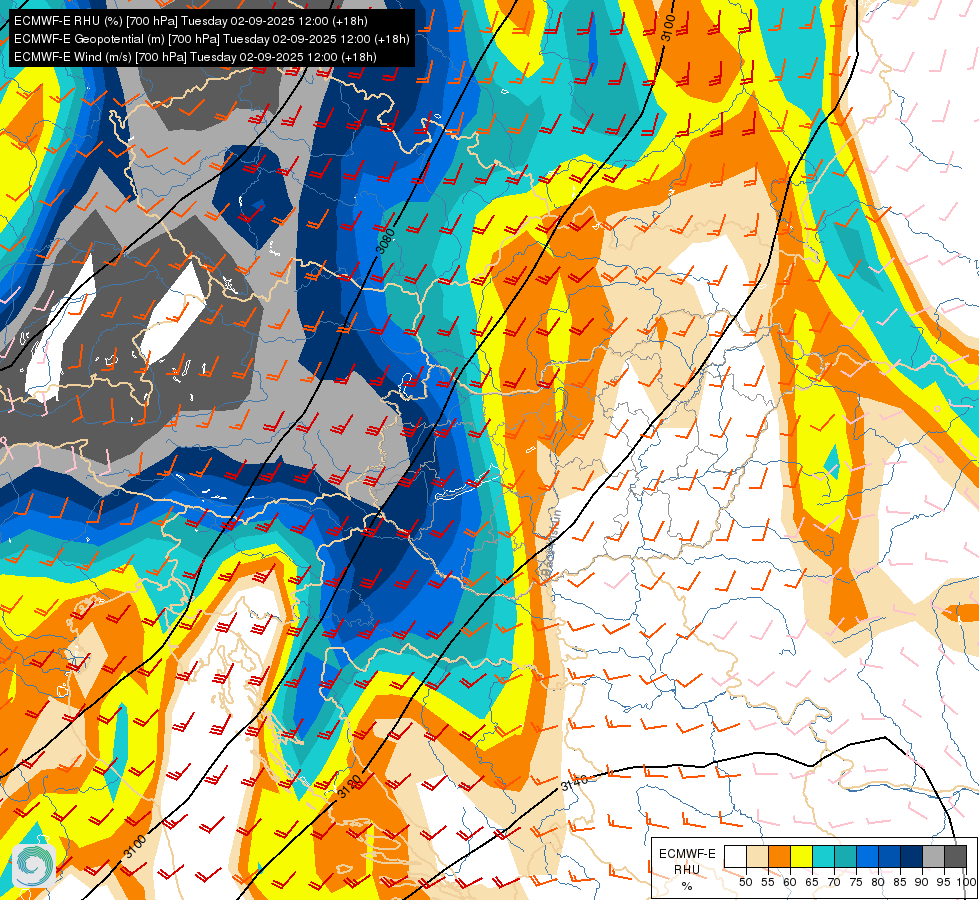Select the cyan 65–70 legend swatch
The height and width of the screenshot is (900, 979).
tap(824, 856)
